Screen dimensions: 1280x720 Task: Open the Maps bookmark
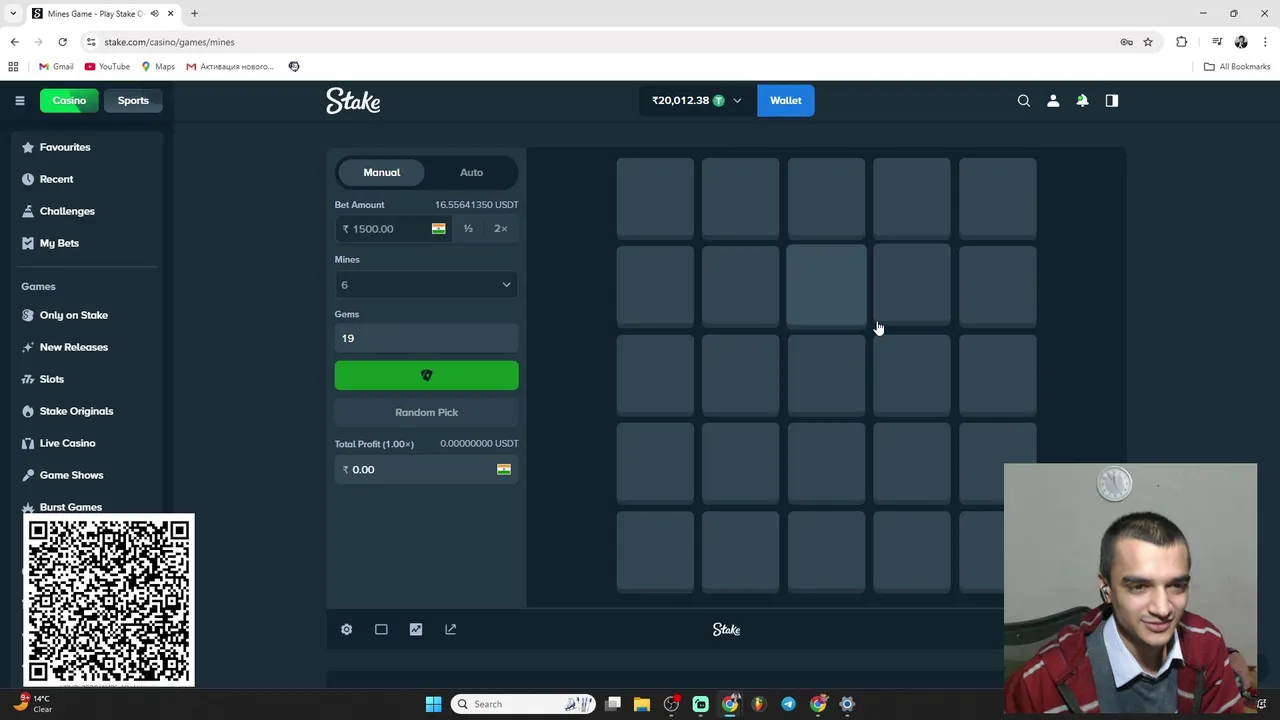point(158,66)
